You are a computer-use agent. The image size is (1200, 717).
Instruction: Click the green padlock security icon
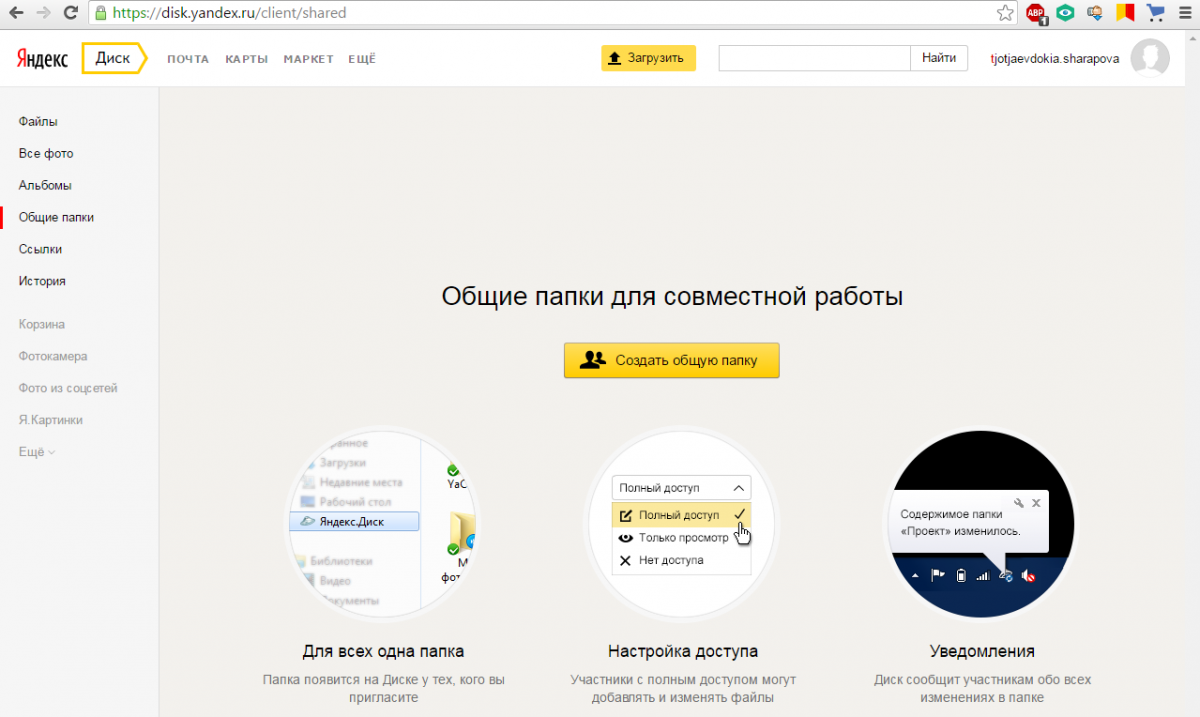(100, 14)
